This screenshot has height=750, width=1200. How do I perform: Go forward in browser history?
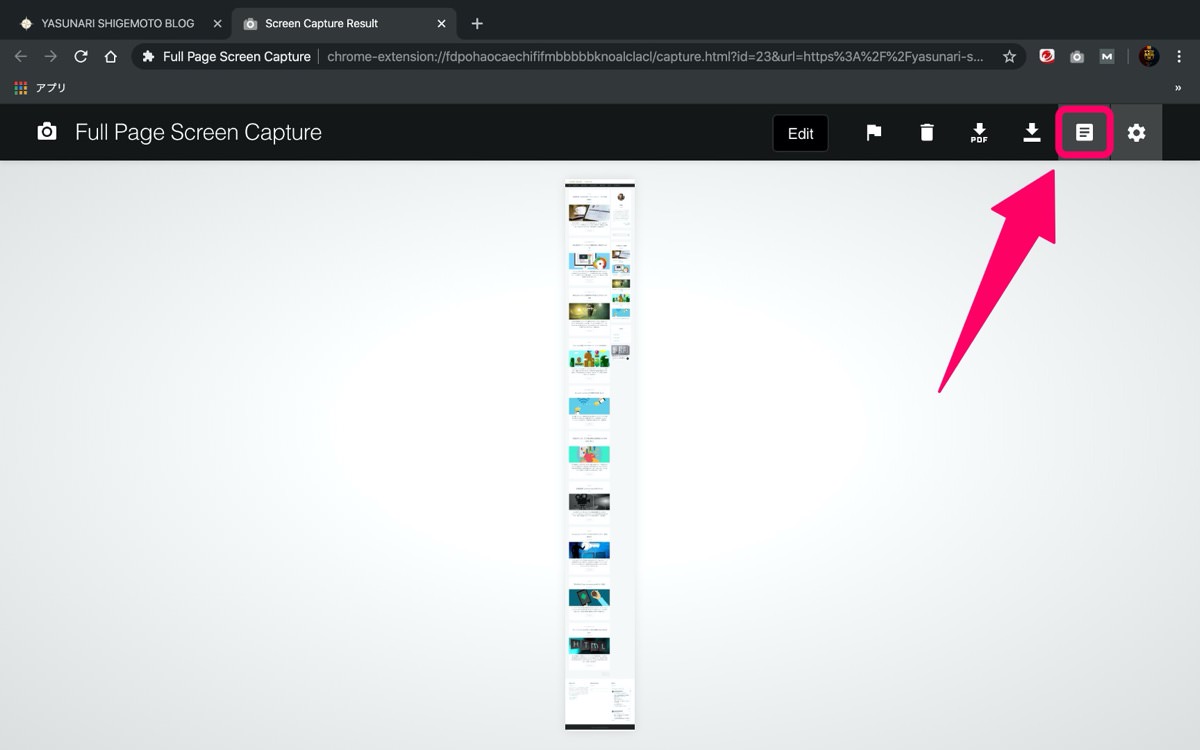[51, 57]
